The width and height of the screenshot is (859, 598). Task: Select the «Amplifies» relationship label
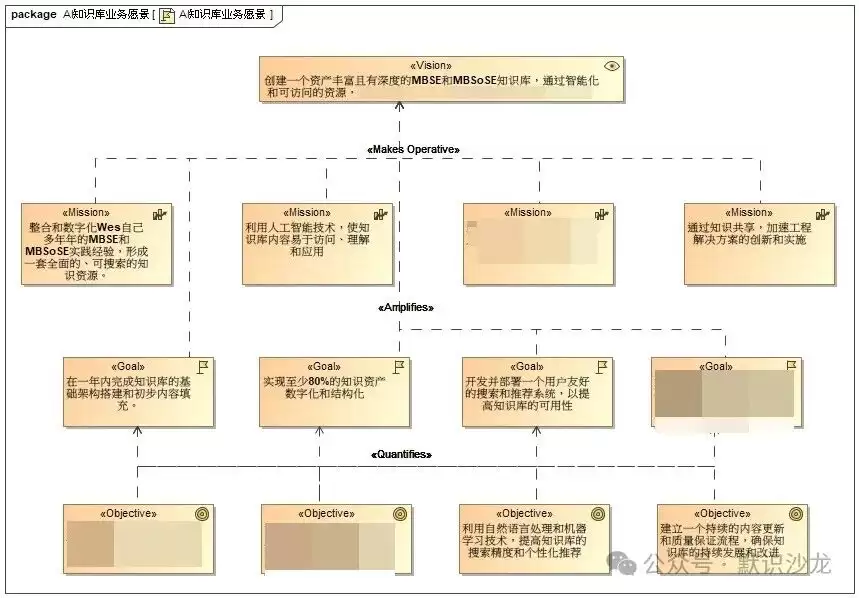point(406,307)
